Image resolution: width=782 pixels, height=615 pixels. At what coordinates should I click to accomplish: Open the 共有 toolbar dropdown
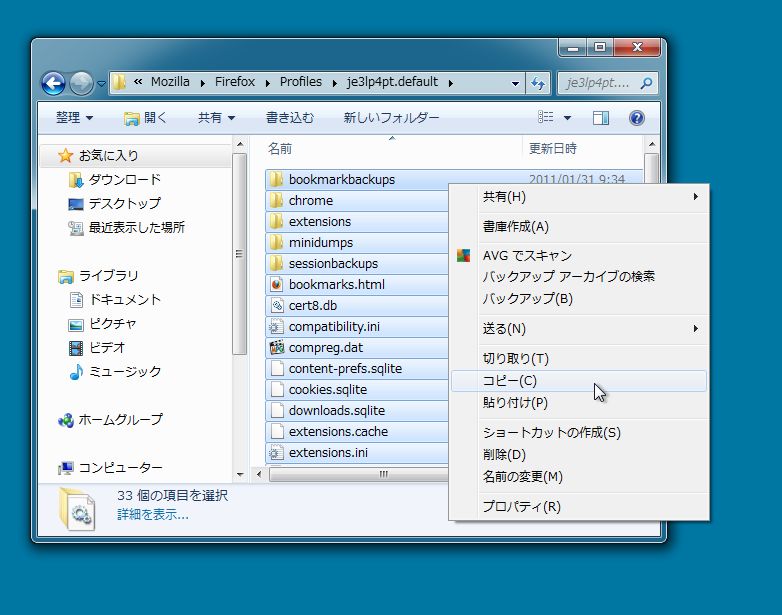click(x=216, y=118)
